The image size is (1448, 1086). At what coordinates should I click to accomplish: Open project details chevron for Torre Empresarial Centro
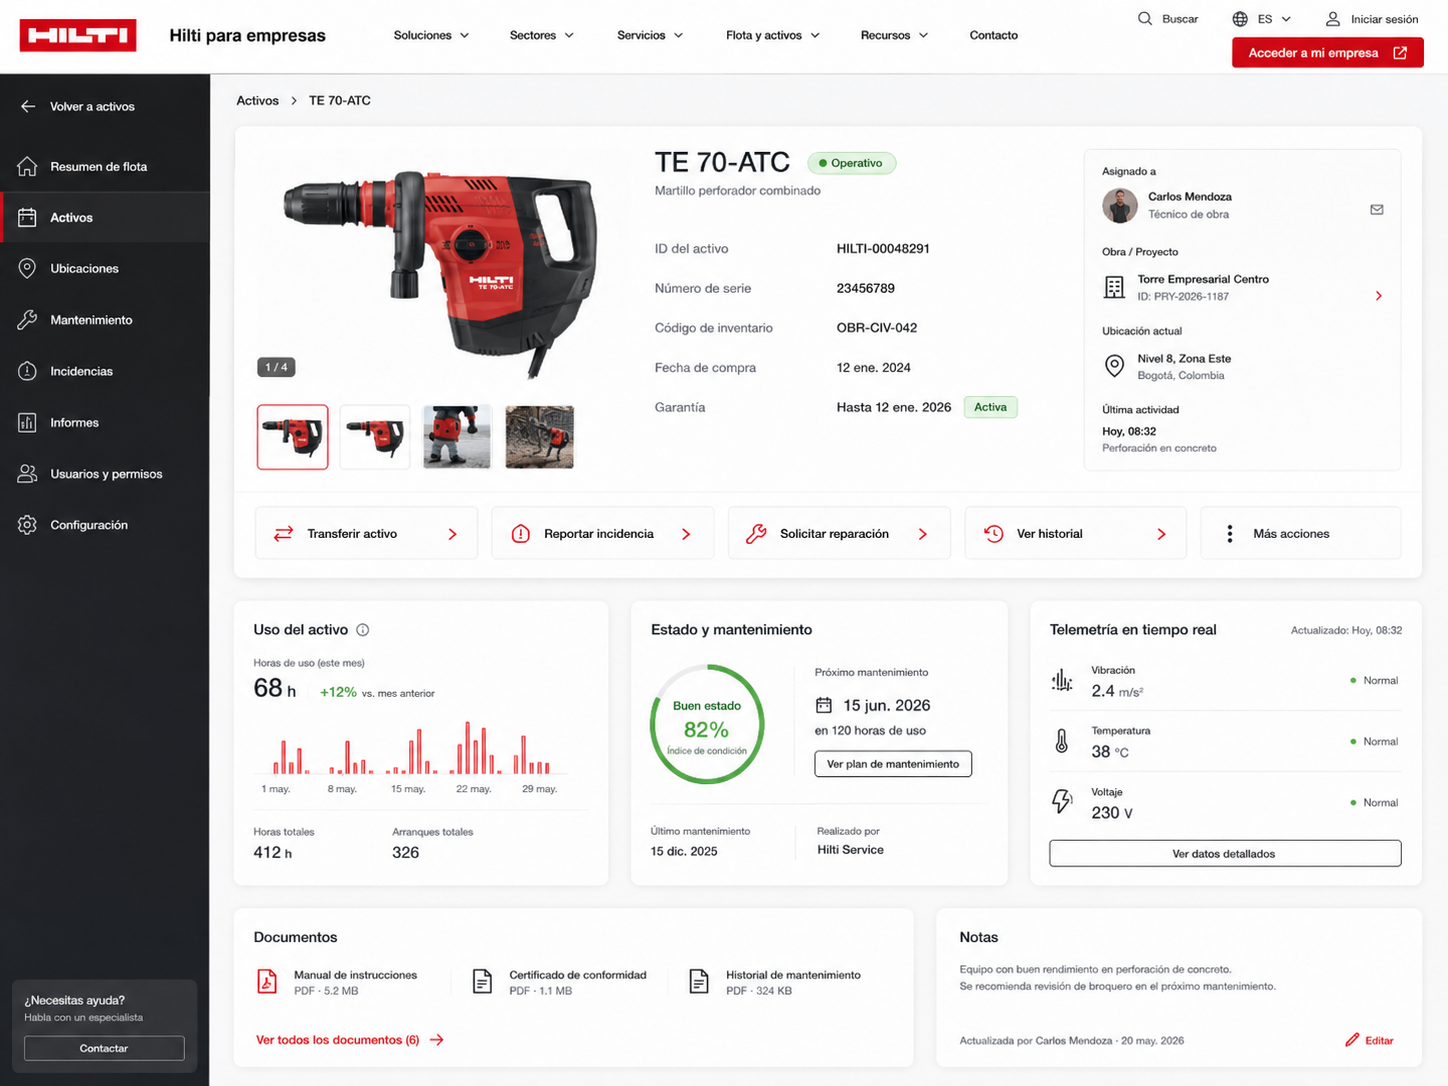[1379, 296]
